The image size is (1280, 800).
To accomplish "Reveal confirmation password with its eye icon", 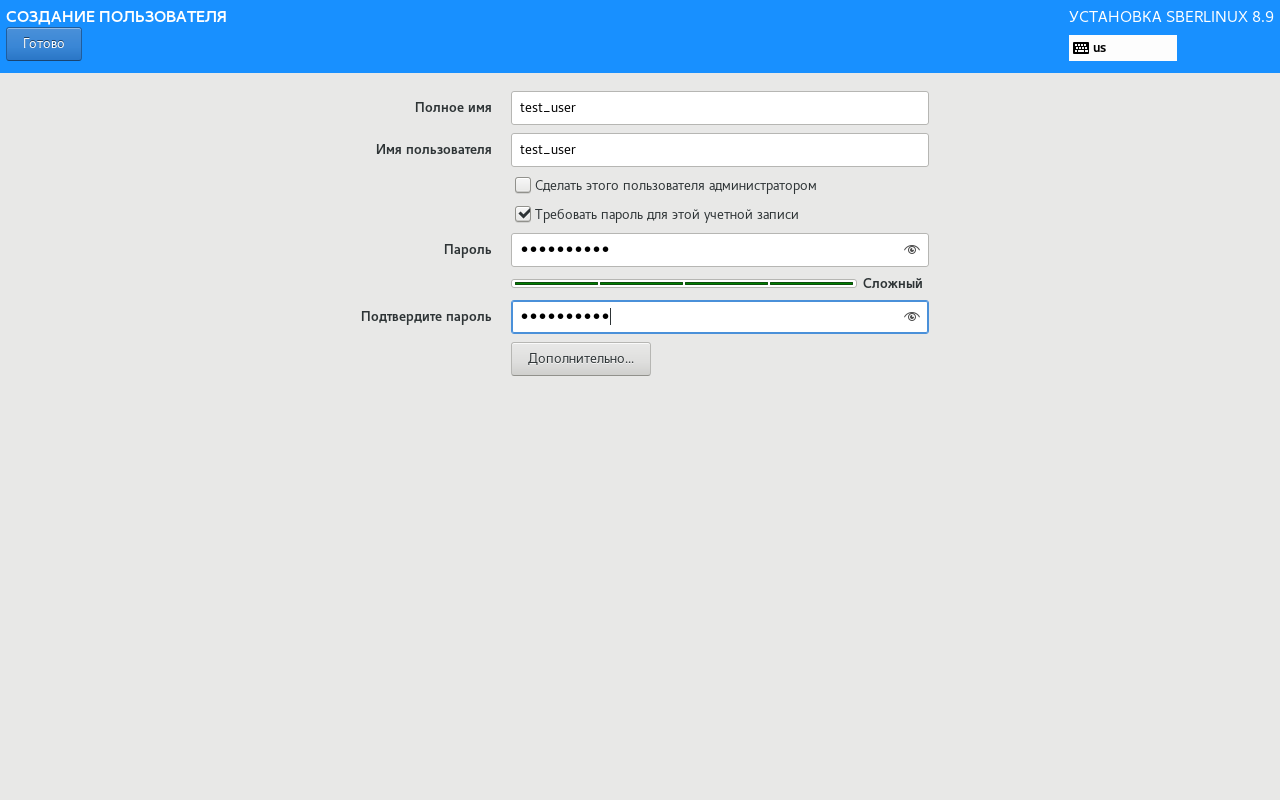I will (911, 317).
